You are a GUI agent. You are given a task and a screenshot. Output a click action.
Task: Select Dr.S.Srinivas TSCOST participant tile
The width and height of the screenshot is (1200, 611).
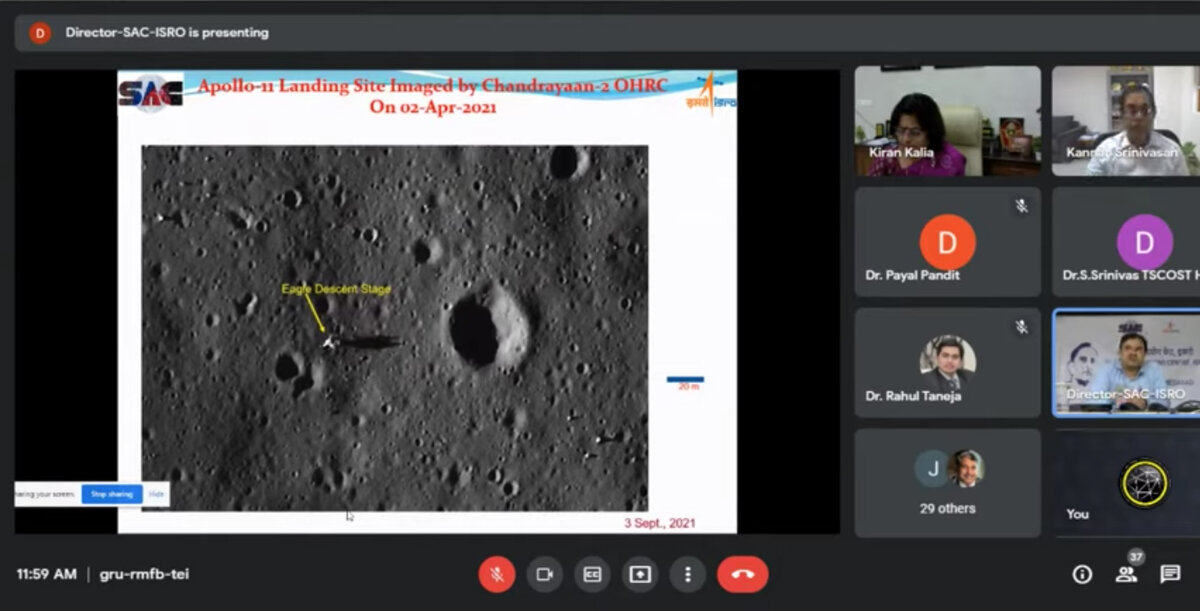coord(1126,242)
